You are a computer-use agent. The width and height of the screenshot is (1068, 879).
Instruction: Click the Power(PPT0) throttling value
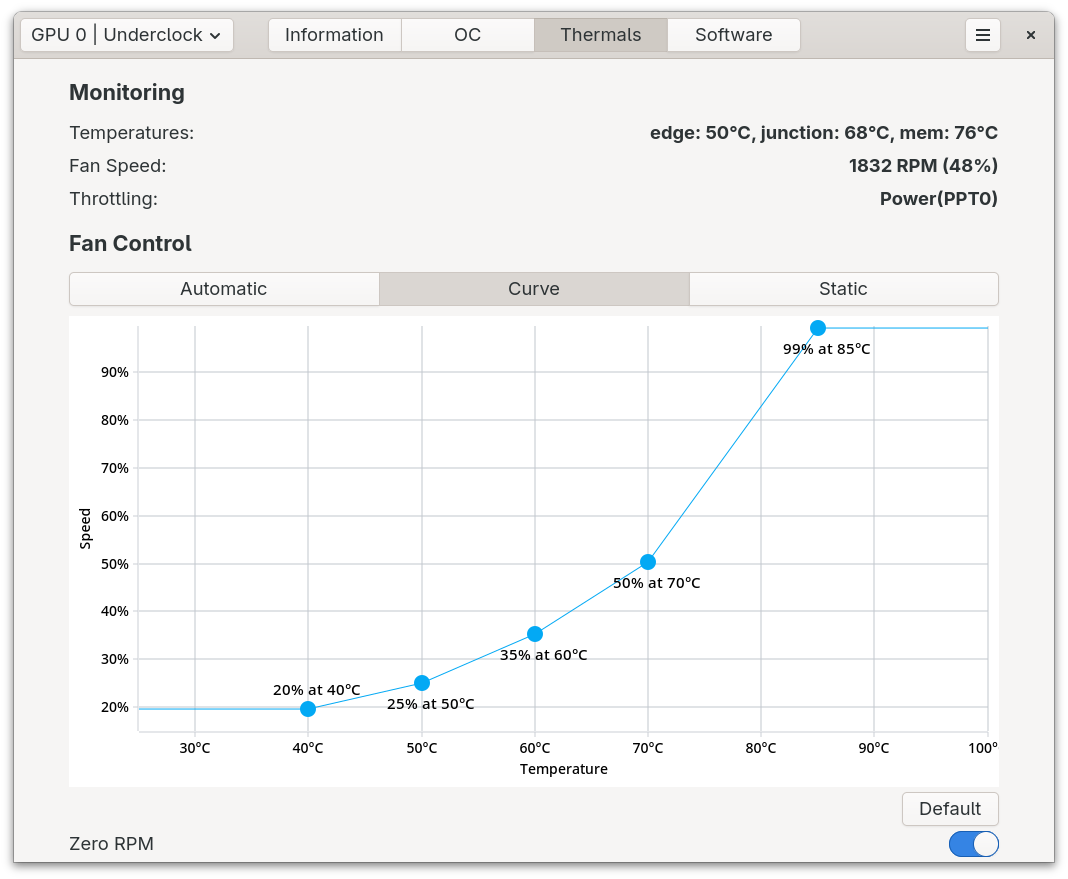938,199
